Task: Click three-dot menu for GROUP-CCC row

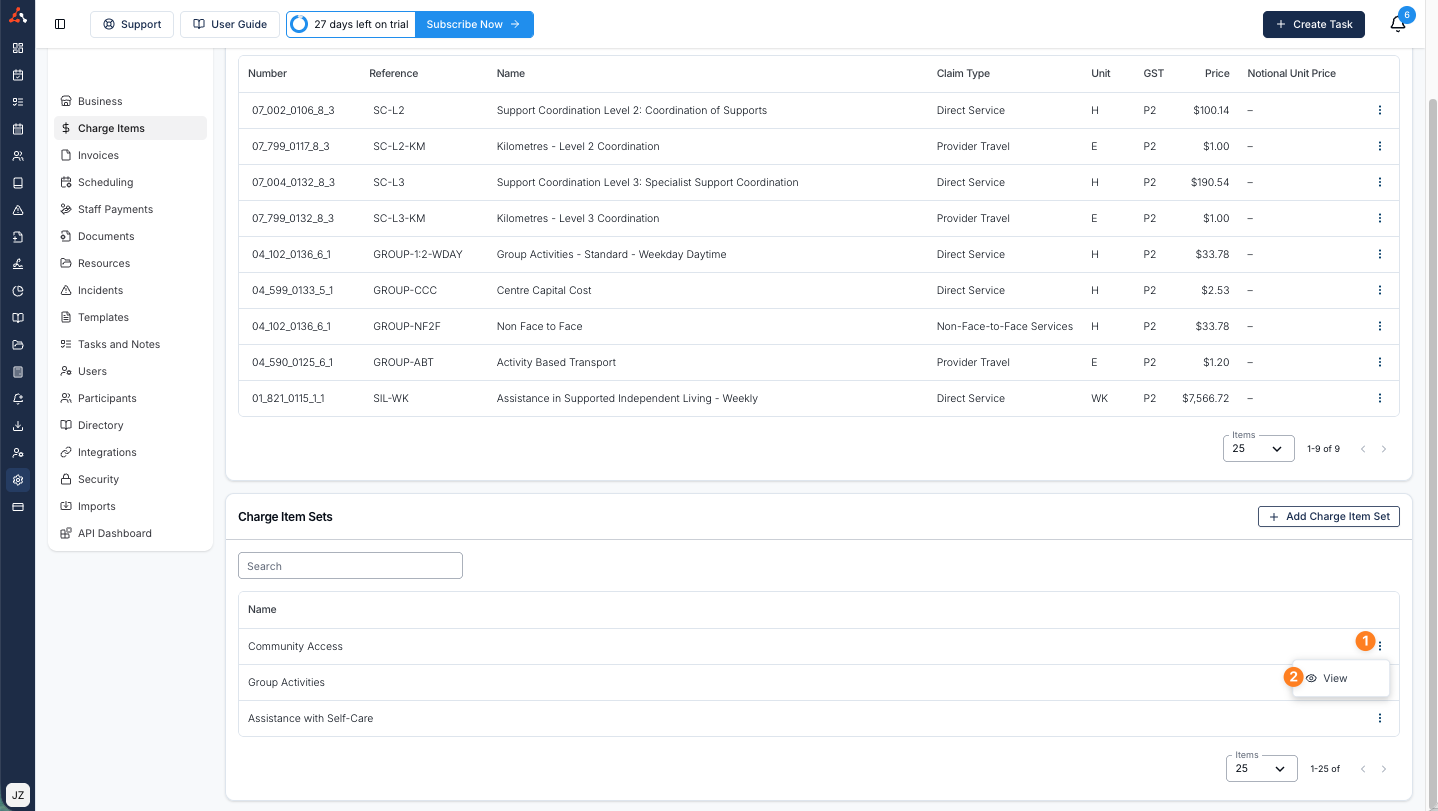Action: click(x=1380, y=290)
